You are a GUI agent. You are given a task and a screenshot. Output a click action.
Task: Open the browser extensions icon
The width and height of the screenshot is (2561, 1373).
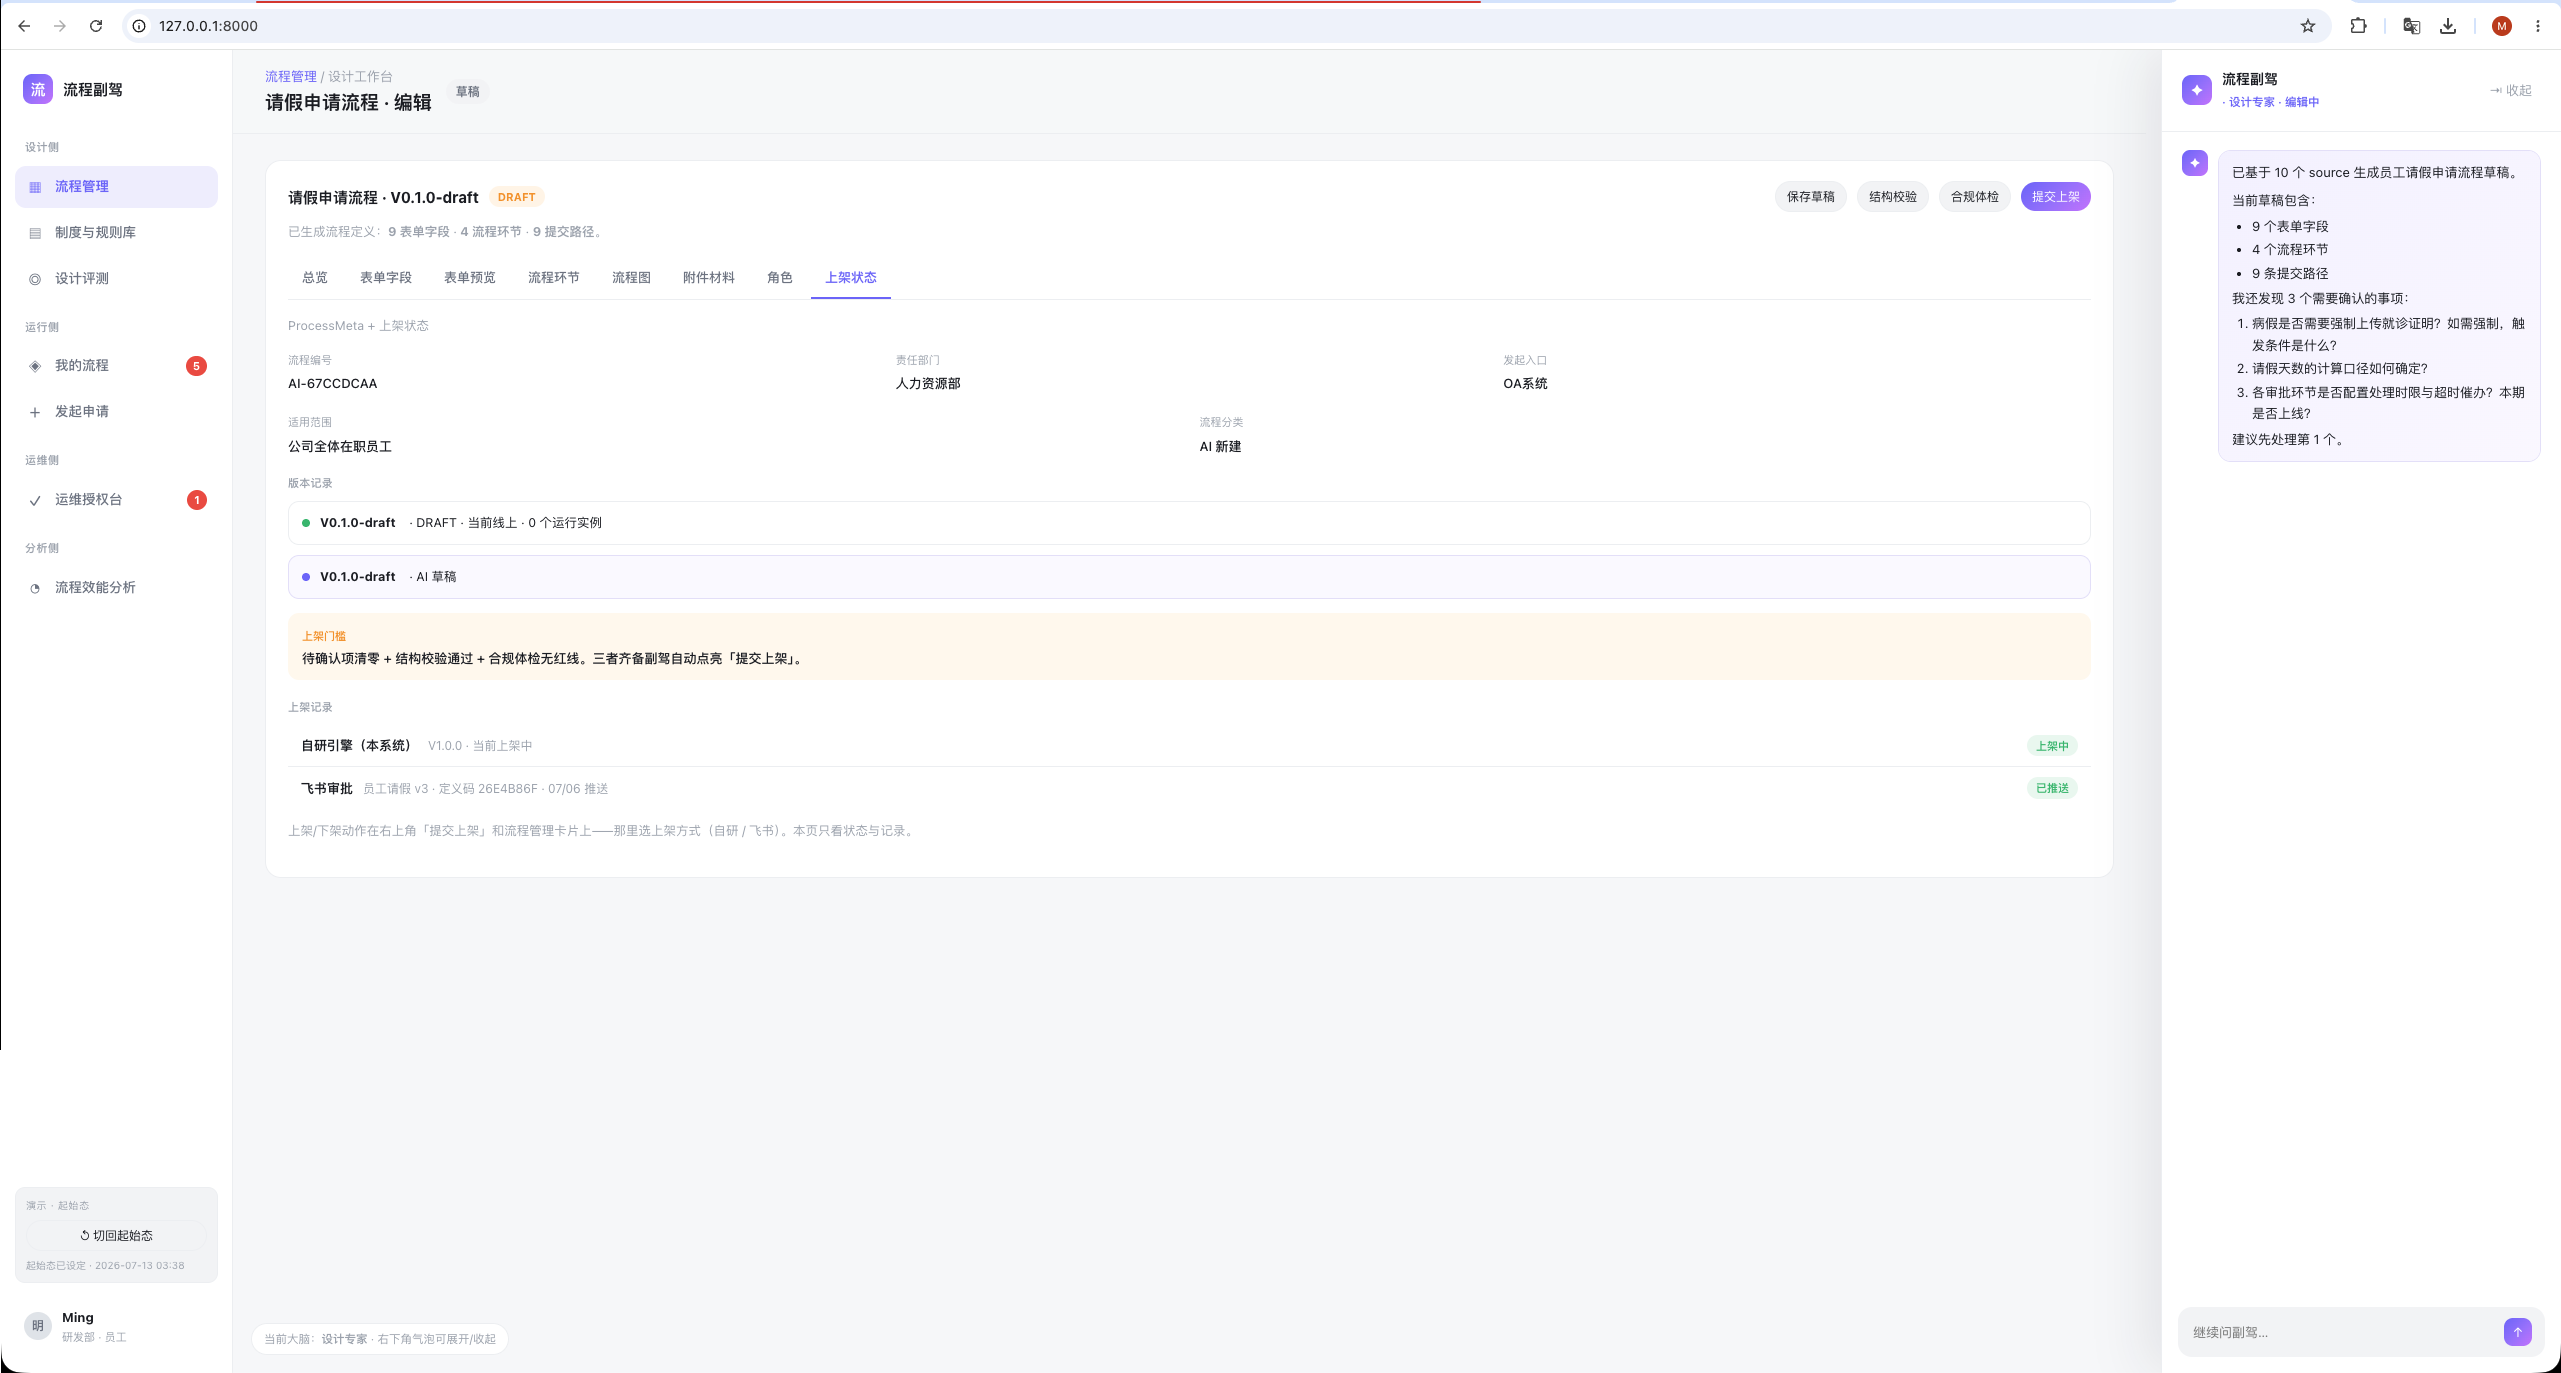(x=2358, y=26)
